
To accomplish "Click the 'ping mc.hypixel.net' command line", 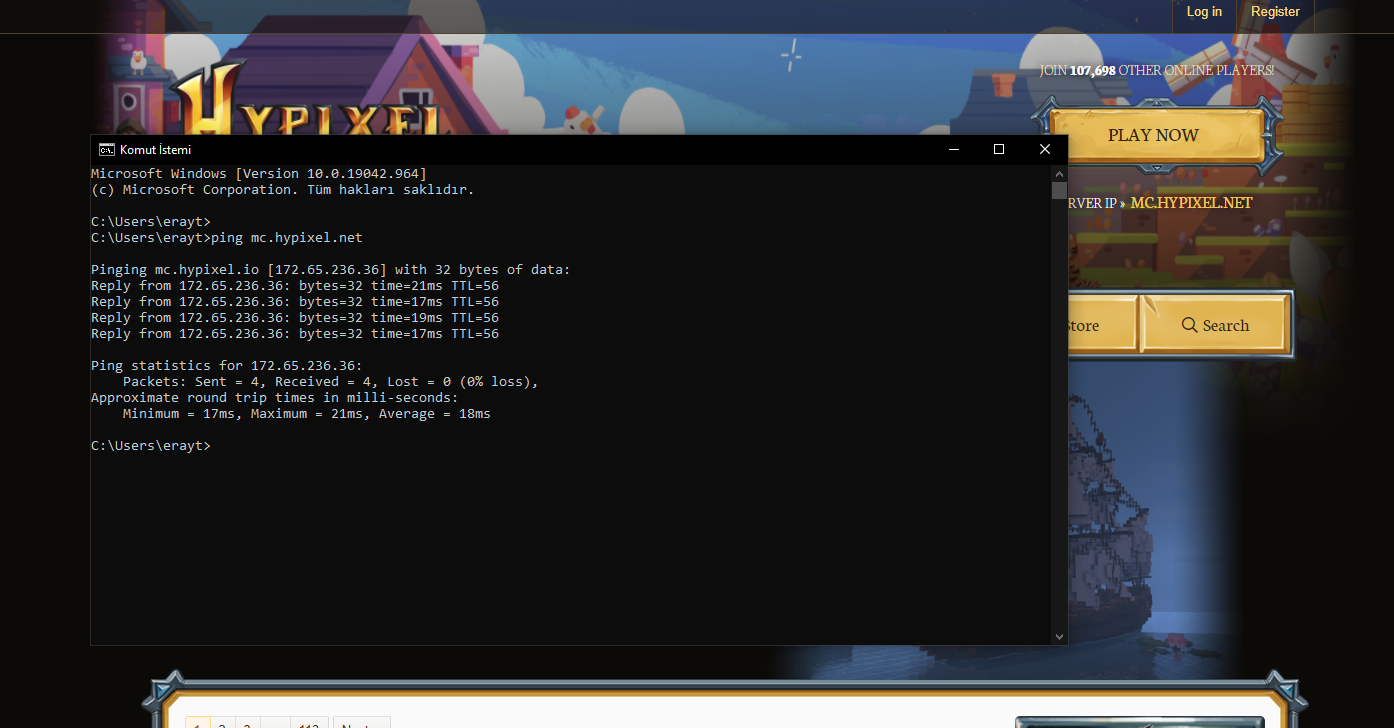I will pyautogui.click(x=227, y=238).
